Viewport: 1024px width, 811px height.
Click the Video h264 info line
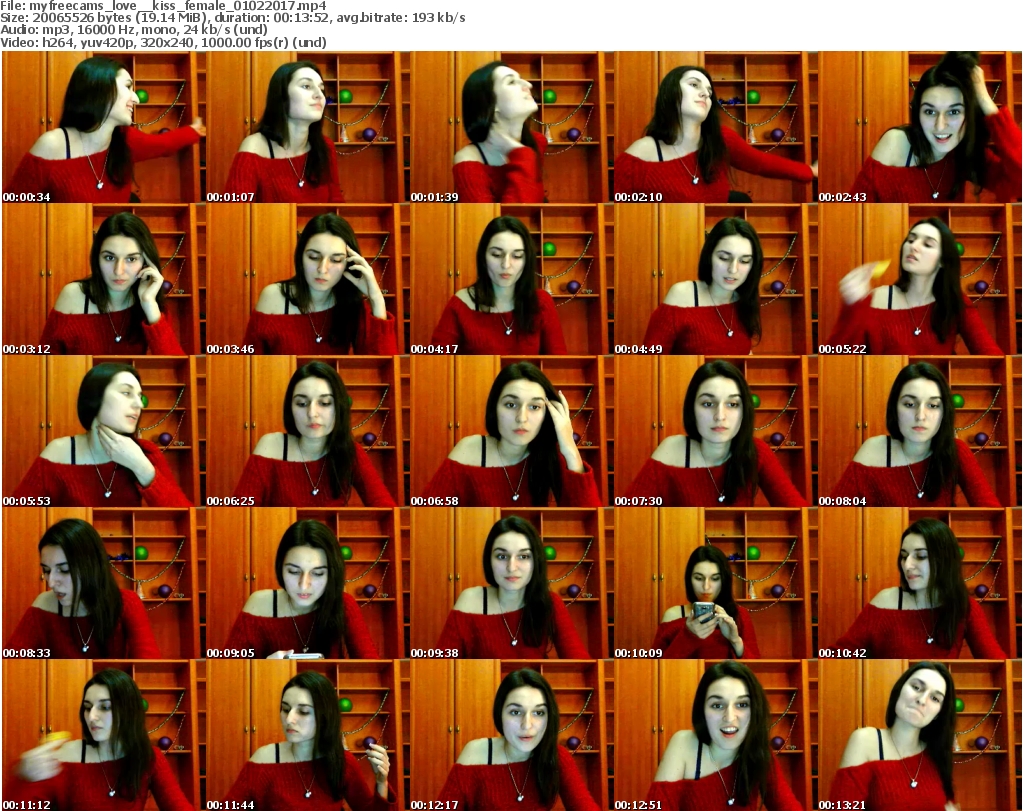(x=163, y=42)
